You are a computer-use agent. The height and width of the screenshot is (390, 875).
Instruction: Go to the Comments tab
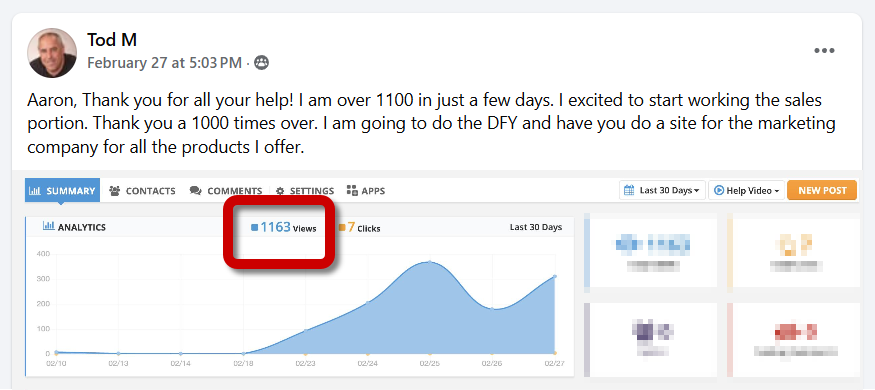(226, 191)
